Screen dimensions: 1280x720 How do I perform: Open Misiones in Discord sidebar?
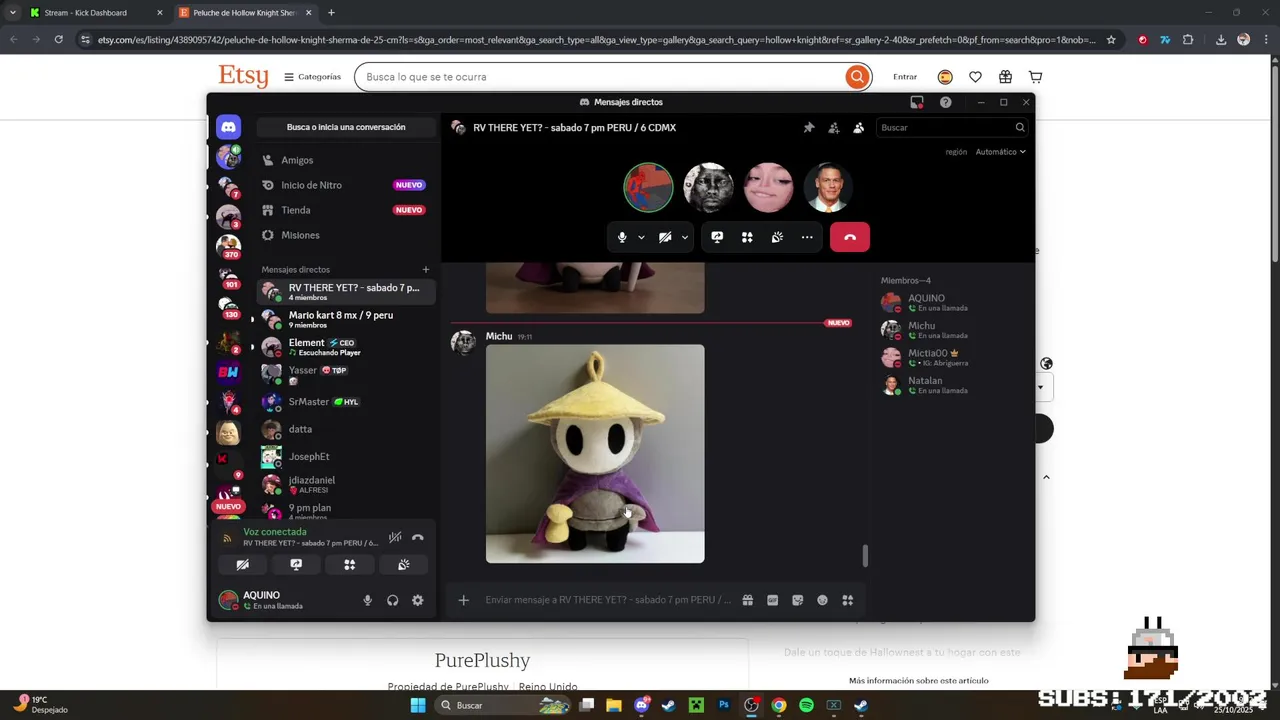pyautogui.click(x=346, y=235)
